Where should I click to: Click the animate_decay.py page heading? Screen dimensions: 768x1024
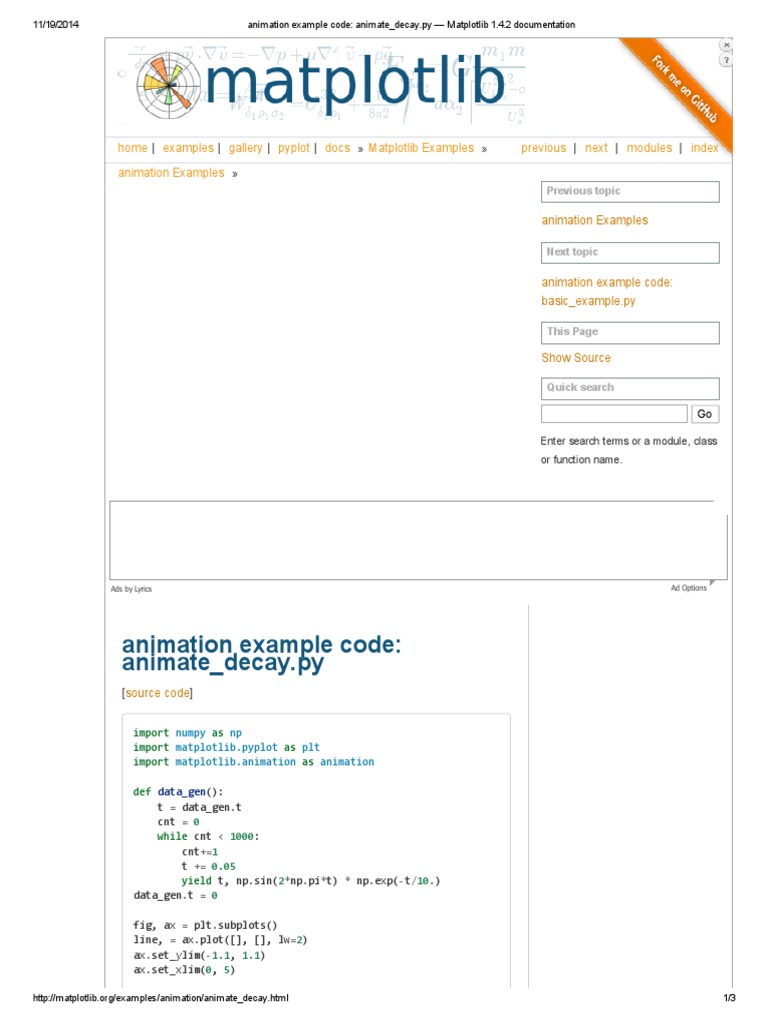tap(261, 654)
